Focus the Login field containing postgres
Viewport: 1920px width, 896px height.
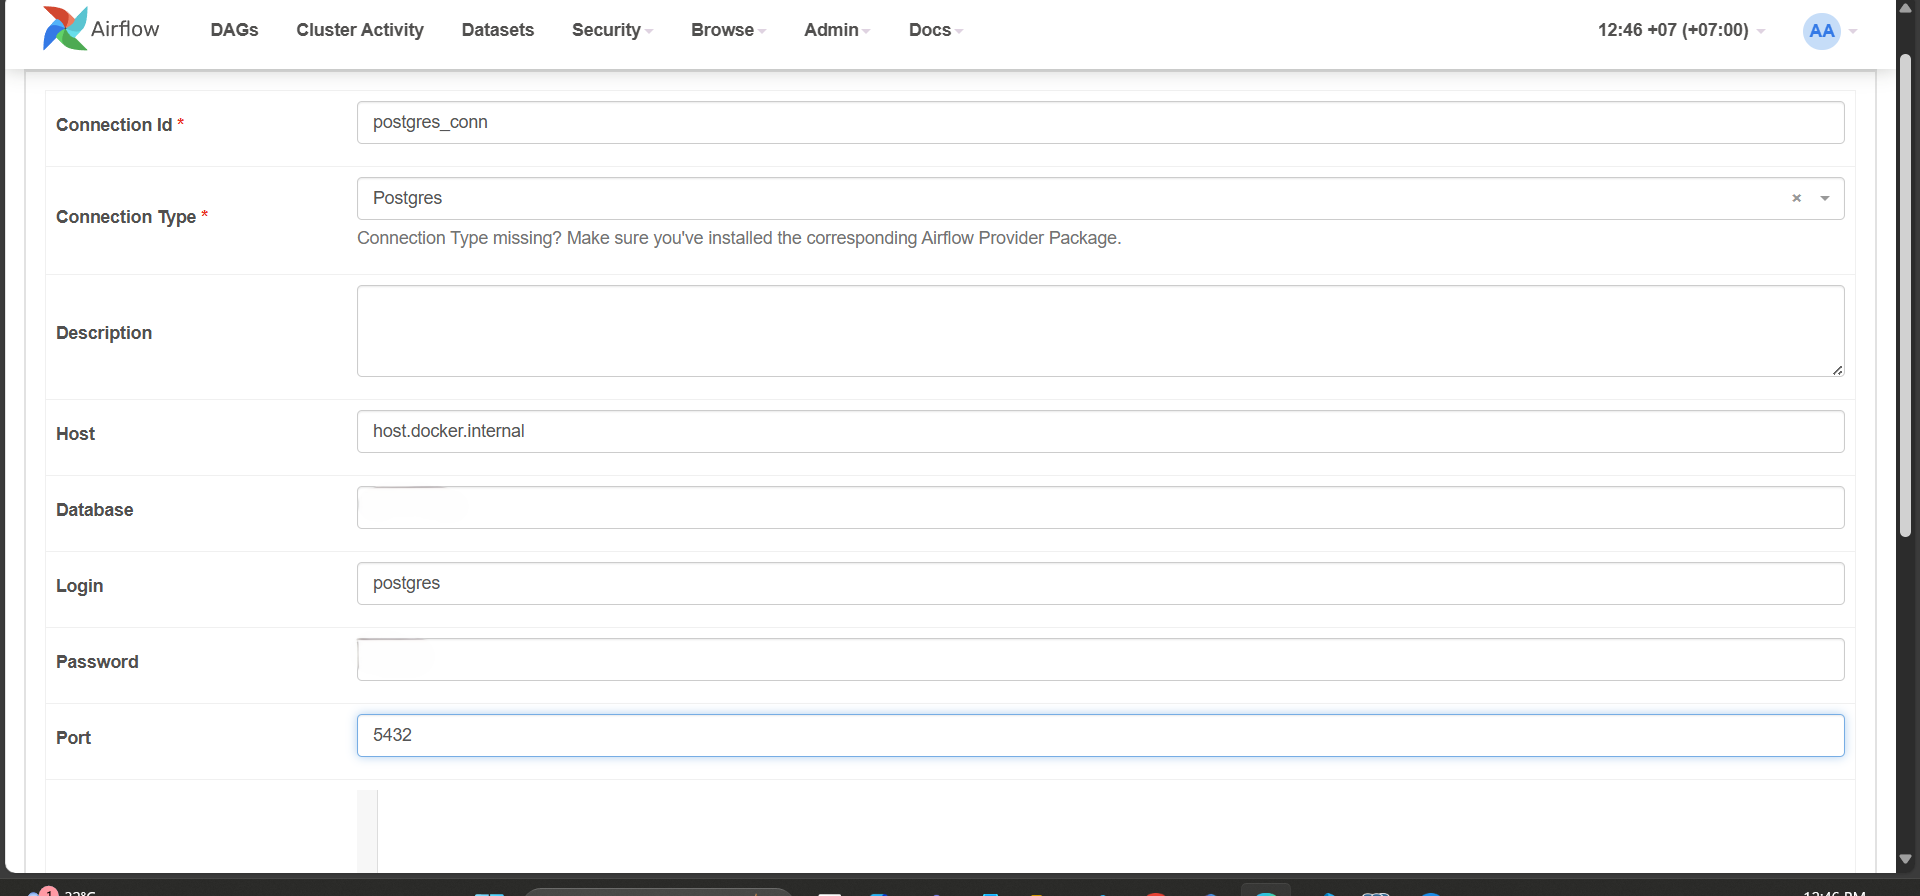tap(1100, 583)
